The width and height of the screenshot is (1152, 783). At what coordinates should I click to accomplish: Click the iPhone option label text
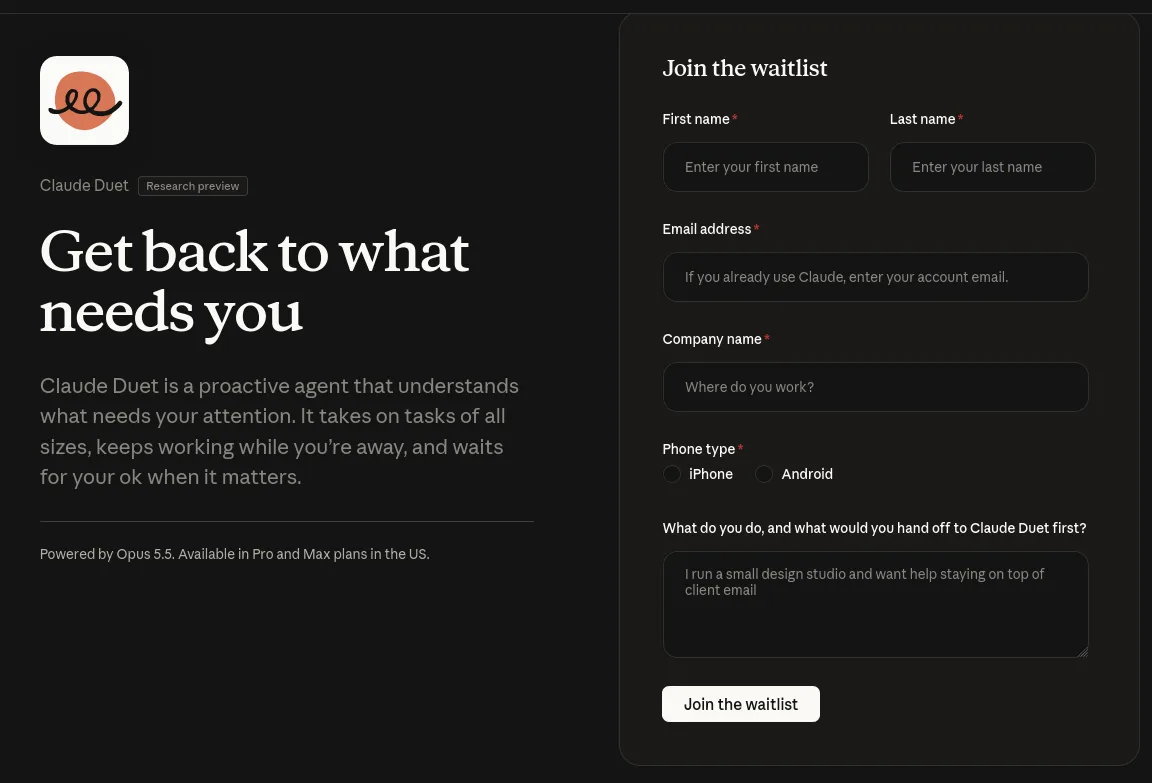coord(710,475)
